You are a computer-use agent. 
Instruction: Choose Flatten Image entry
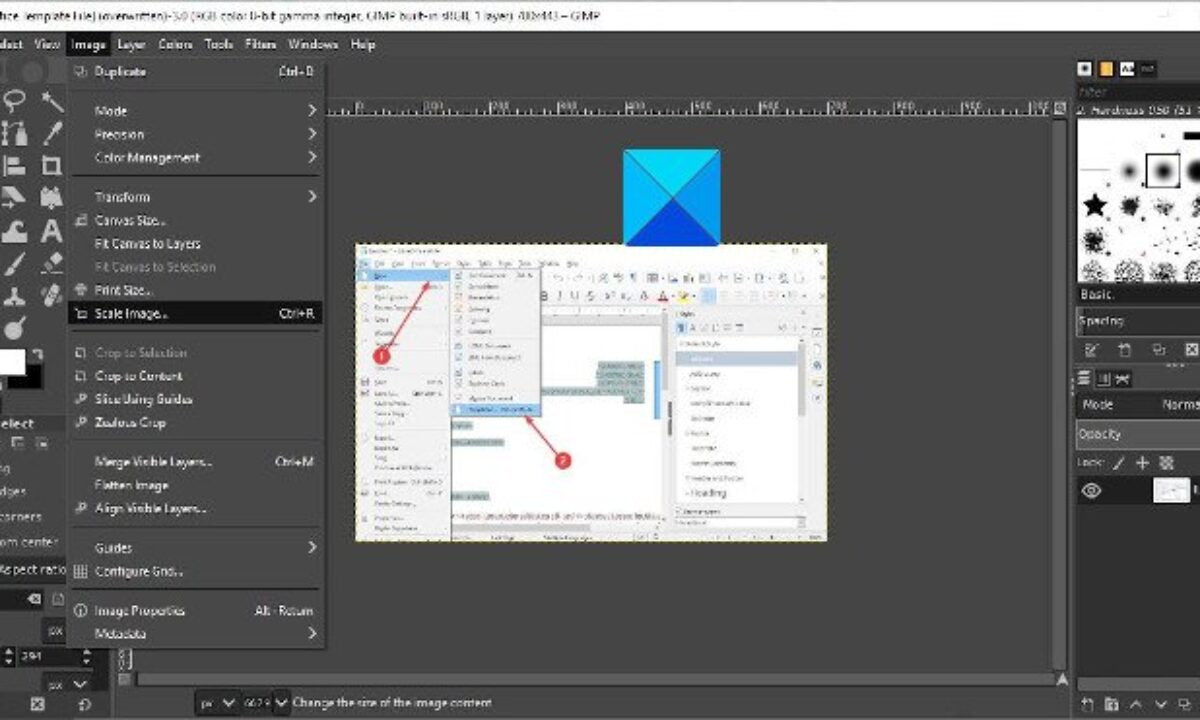tap(196, 485)
